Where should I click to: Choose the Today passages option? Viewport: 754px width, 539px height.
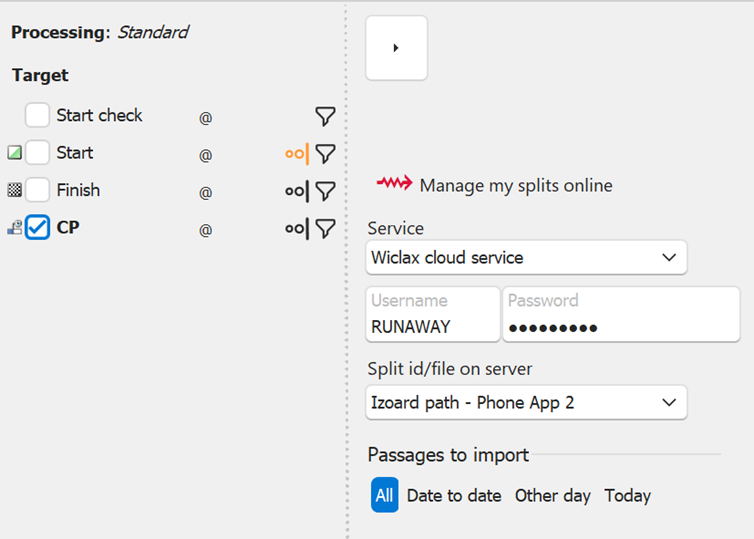[627, 496]
